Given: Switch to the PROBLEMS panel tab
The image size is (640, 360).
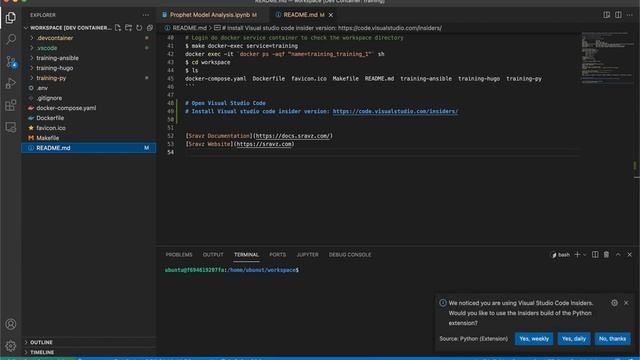Looking at the screenshot, I should pos(179,255).
